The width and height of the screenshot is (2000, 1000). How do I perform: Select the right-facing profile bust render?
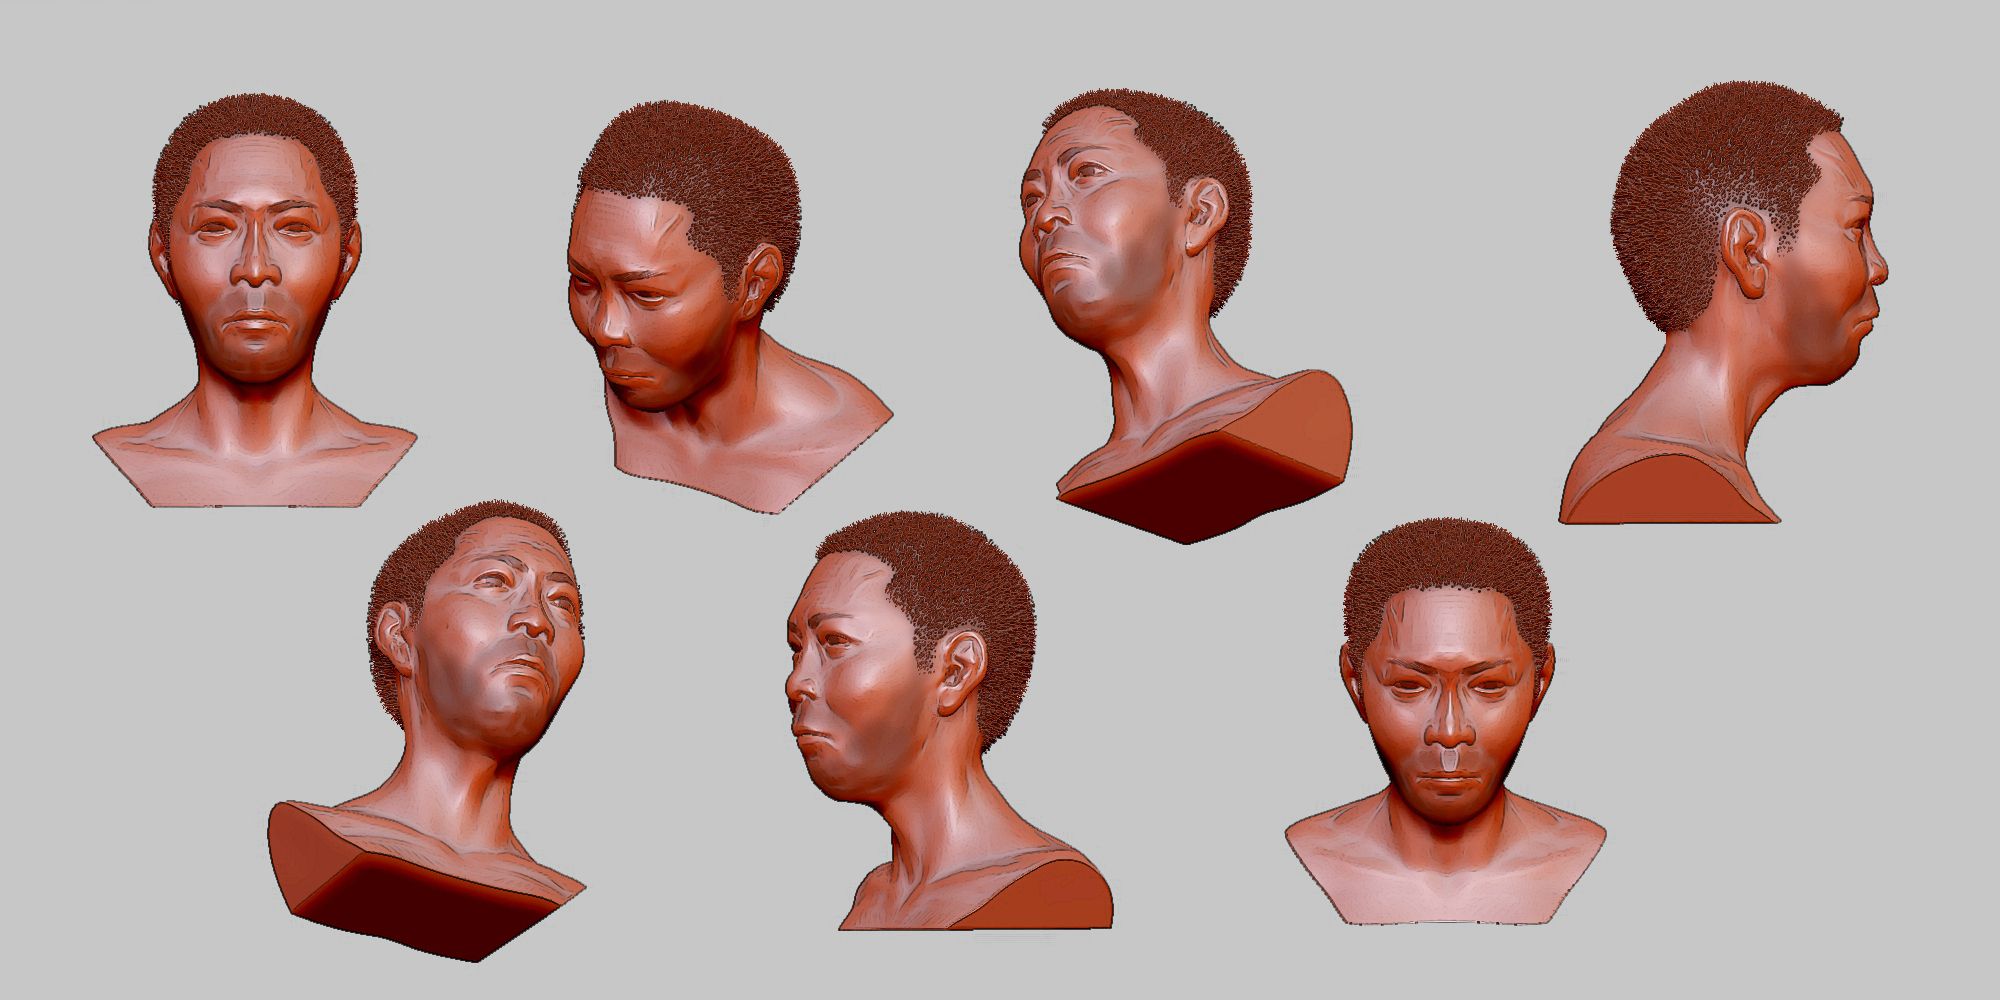point(1723,303)
